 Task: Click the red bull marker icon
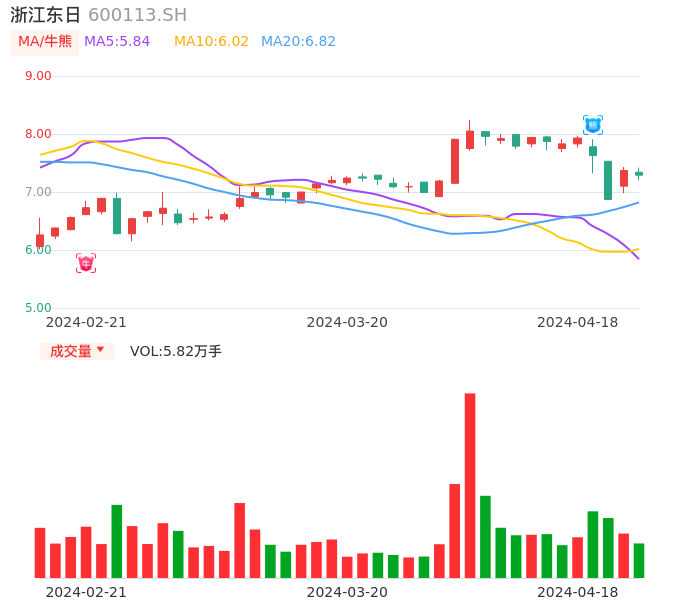click(86, 263)
